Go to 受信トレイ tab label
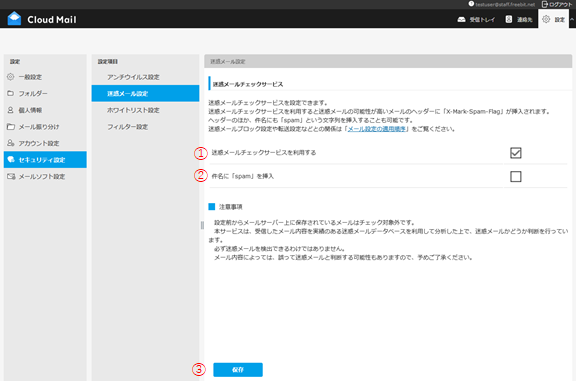The image size is (576, 381). coord(482,19)
